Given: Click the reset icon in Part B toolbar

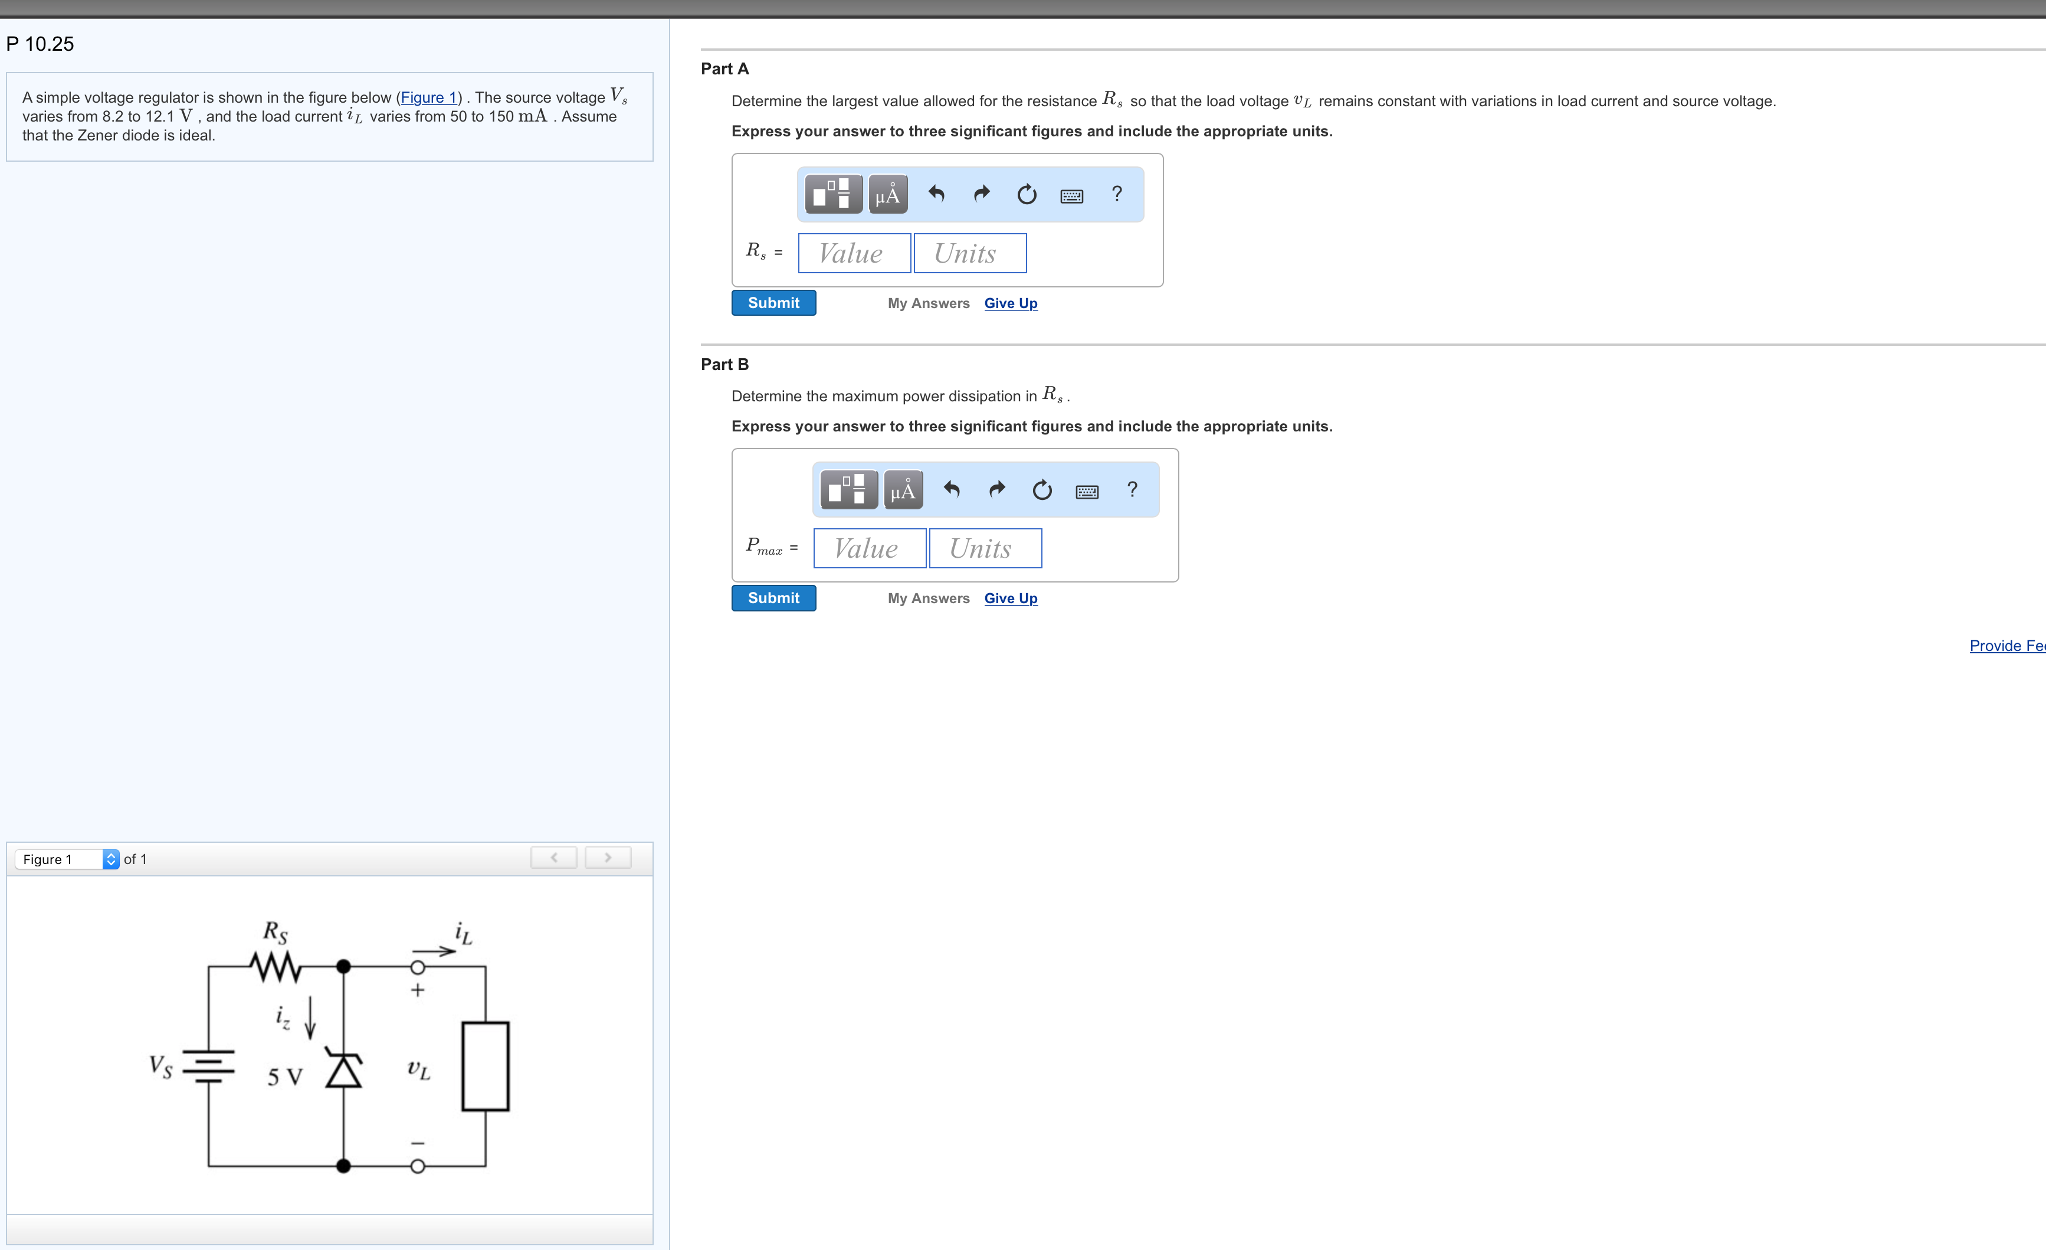Looking at the screenshot, I should tap(1041, 489).
